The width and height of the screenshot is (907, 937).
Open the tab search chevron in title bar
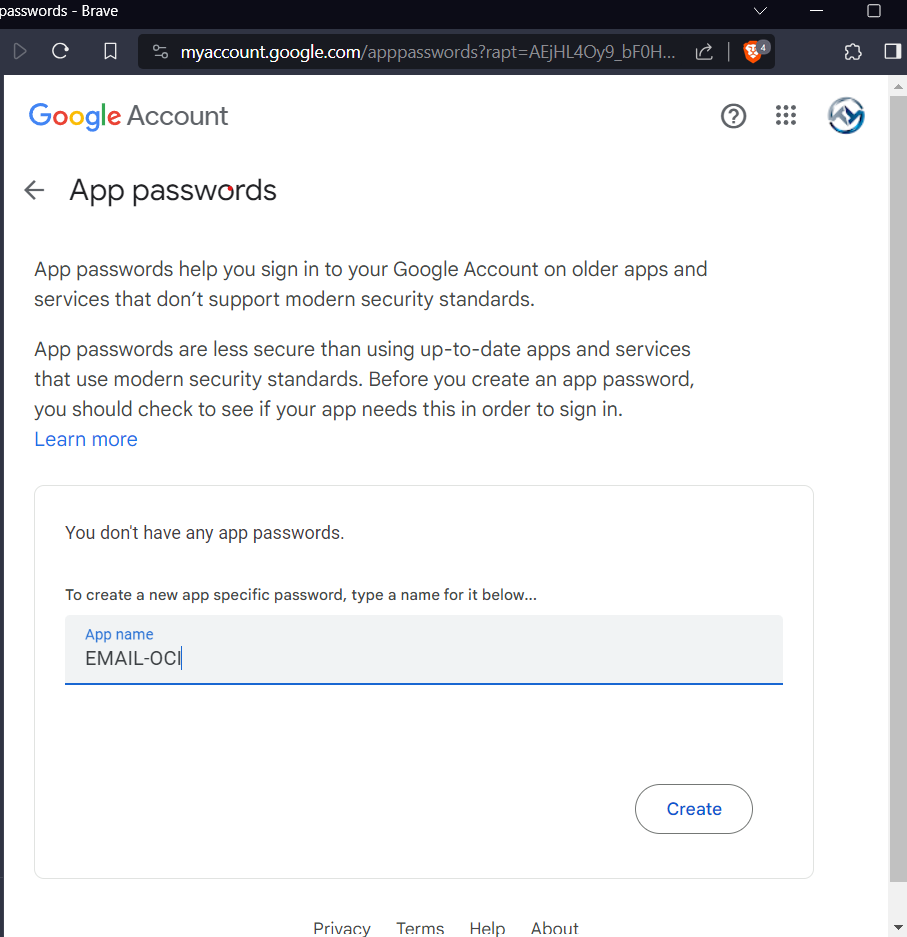(761, 11)
